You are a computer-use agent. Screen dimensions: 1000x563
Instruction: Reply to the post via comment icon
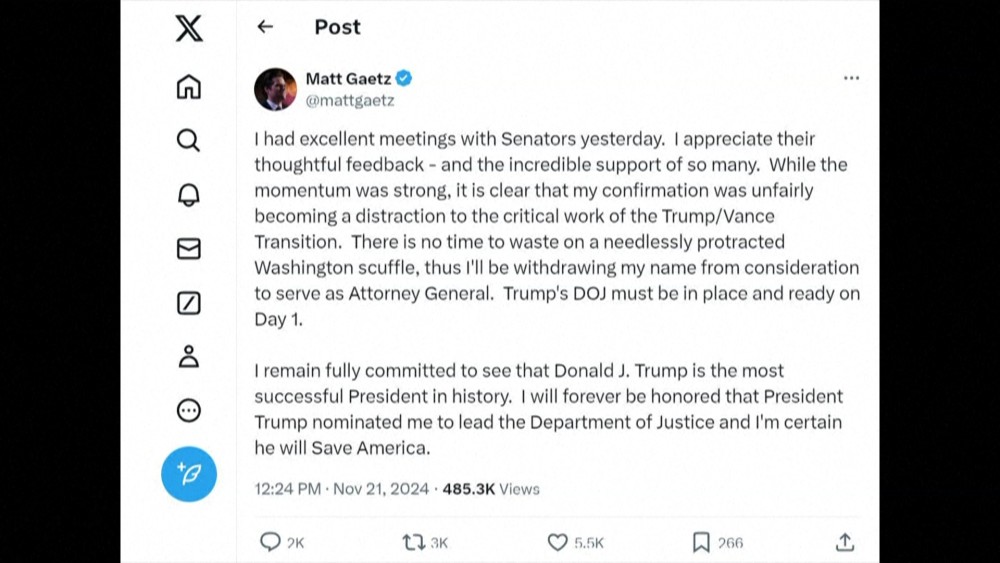pos(270,542)
